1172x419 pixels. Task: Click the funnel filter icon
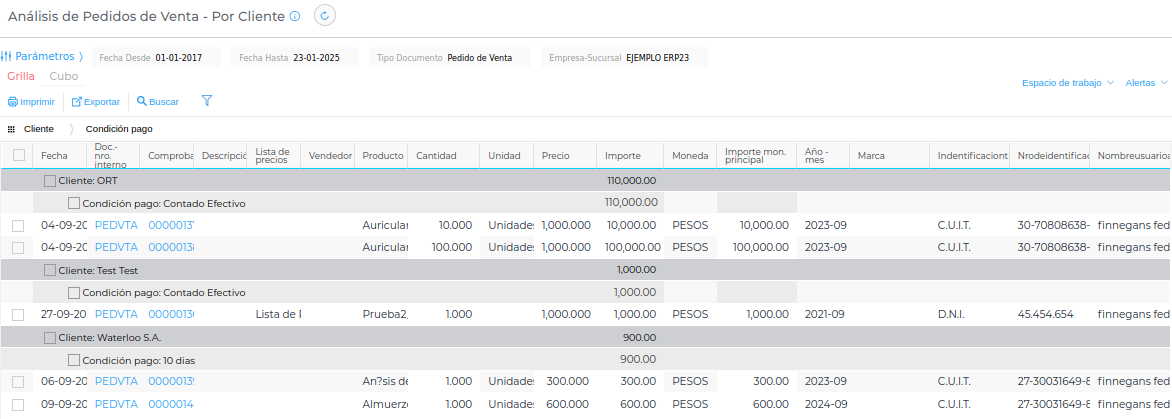coord(207,101)
